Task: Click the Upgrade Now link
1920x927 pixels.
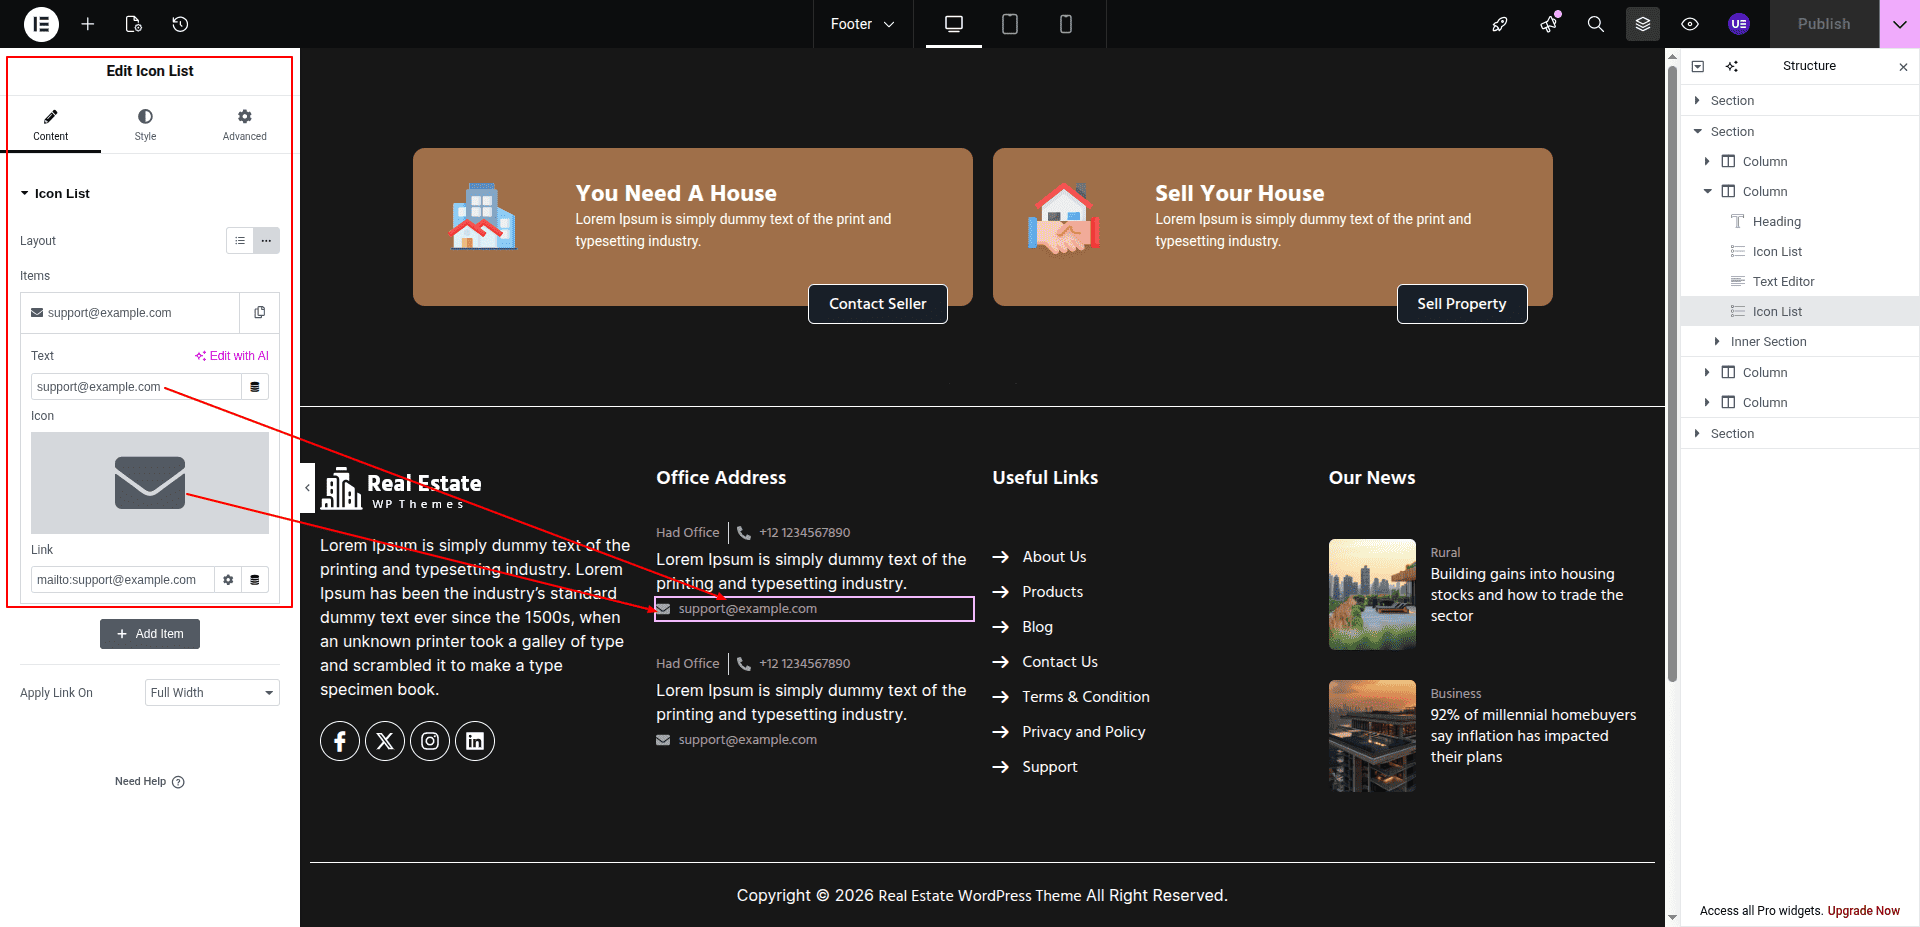Action: click(1863, 911)
